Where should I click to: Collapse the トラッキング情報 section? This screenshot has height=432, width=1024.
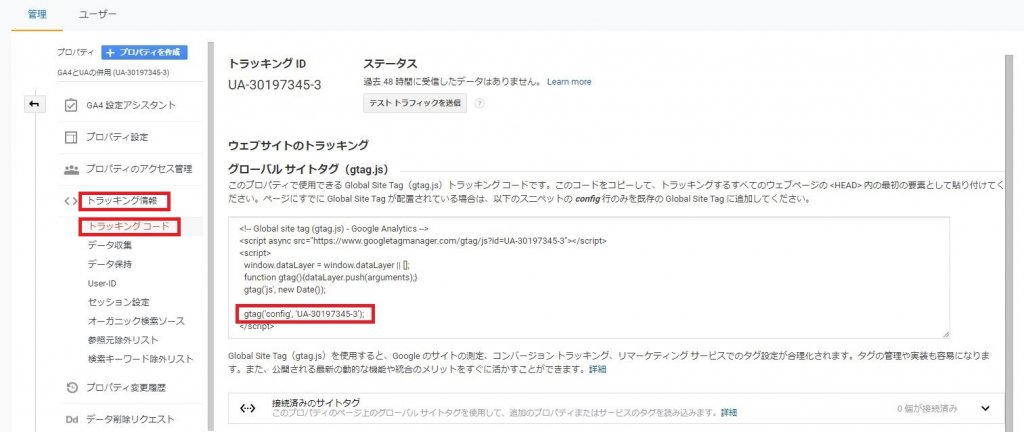tap(124, 201)
